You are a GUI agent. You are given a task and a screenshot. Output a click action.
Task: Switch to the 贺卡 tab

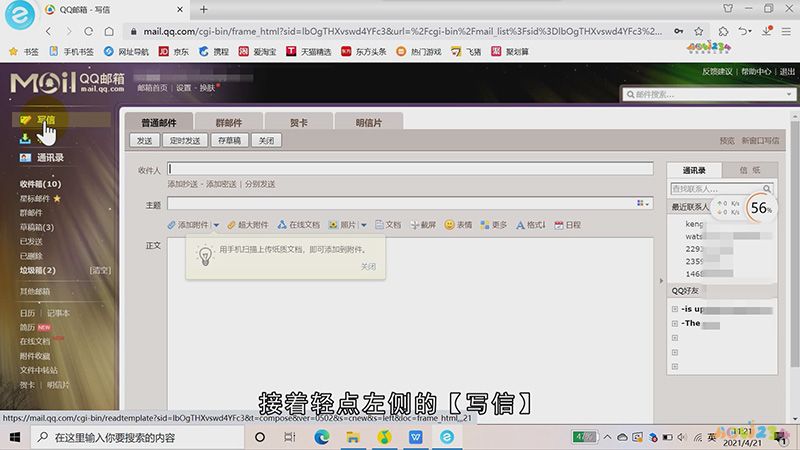point(298,122)
